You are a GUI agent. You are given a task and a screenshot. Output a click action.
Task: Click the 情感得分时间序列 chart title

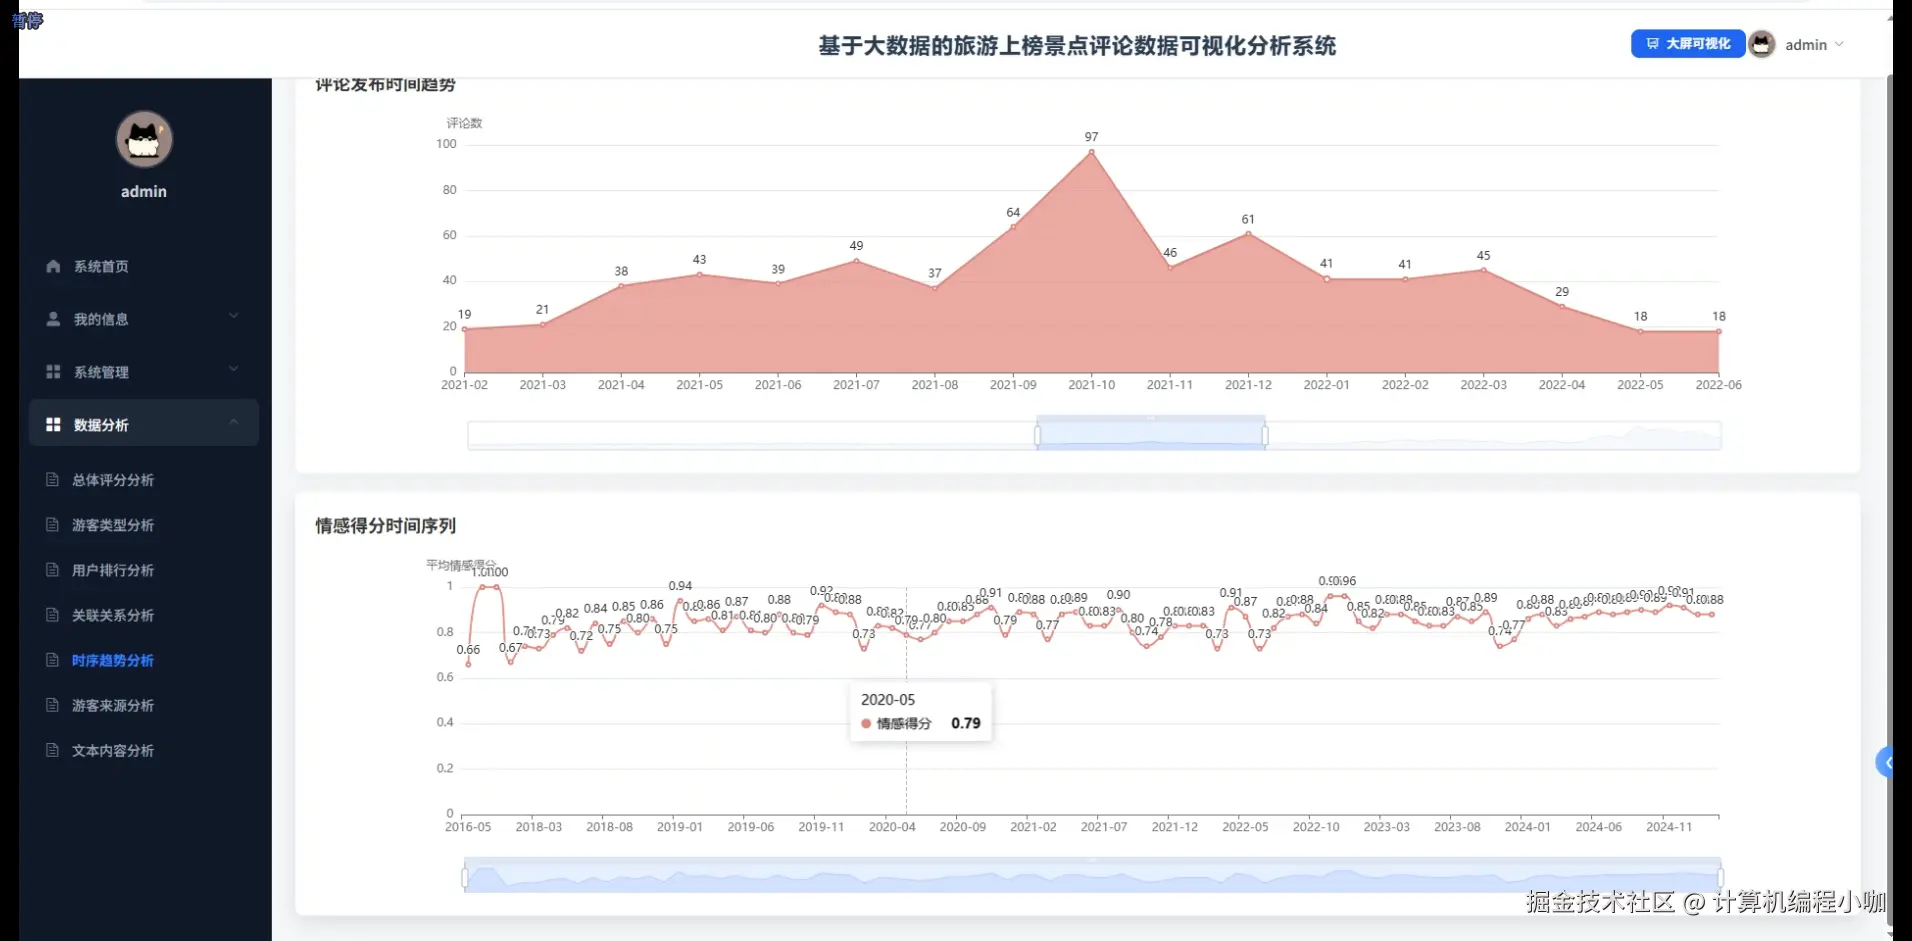click(385, 526)
